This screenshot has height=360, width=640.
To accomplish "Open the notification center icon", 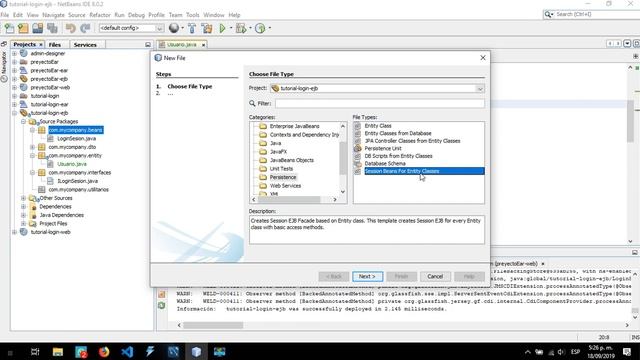I will point(627,351).
